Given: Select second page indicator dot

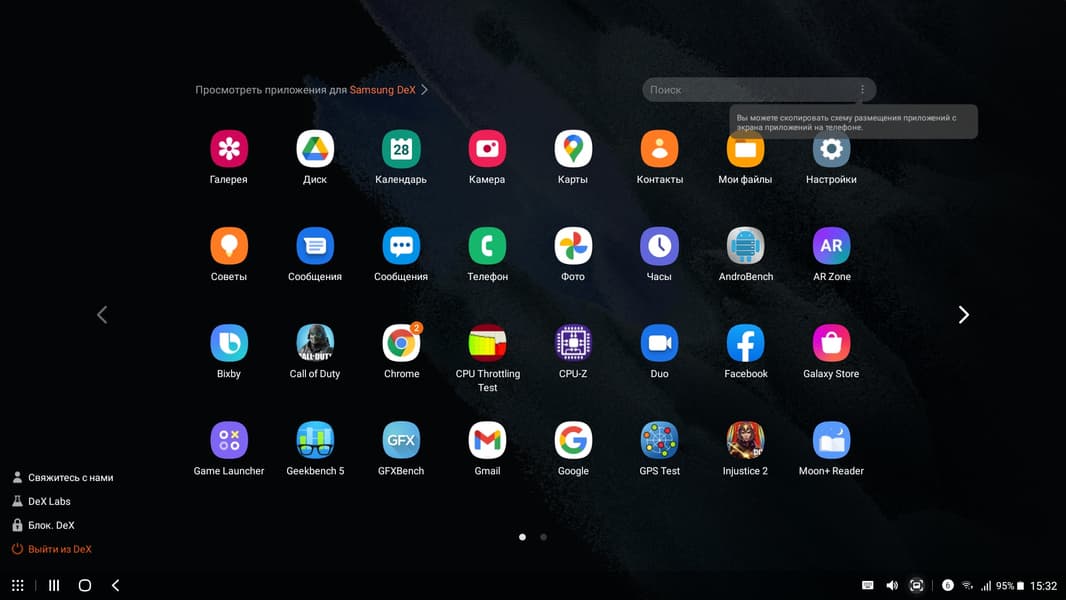Looking at the screenshot, I should click(x=543, y=537).
